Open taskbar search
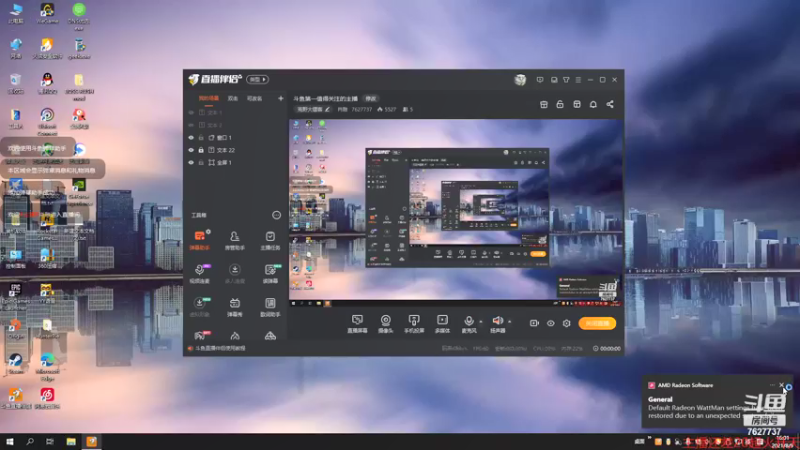Screen dimensions: 800x450 click(x=30, y=441)
